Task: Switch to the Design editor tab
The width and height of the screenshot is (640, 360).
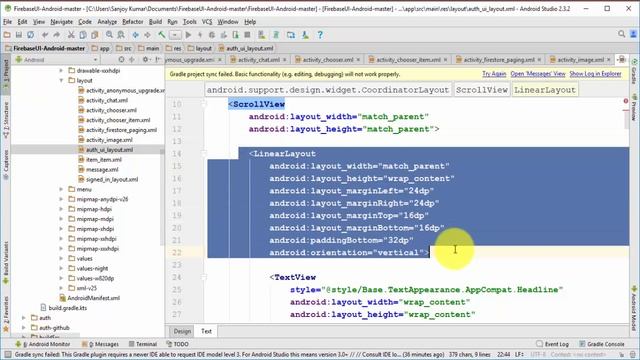Action: (x=182, y=331)
